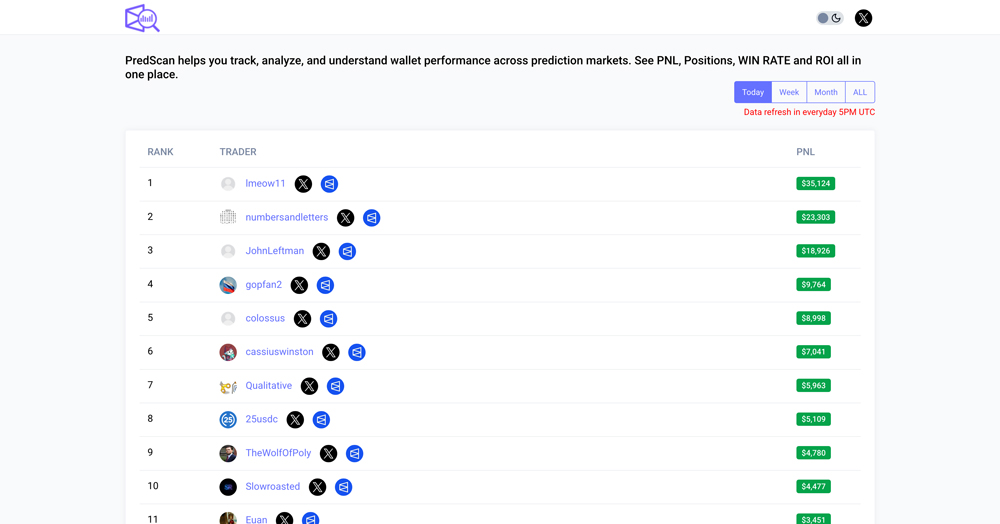
Task: Click the $9,764 PNL badge
Action: (x=813, y=284)
